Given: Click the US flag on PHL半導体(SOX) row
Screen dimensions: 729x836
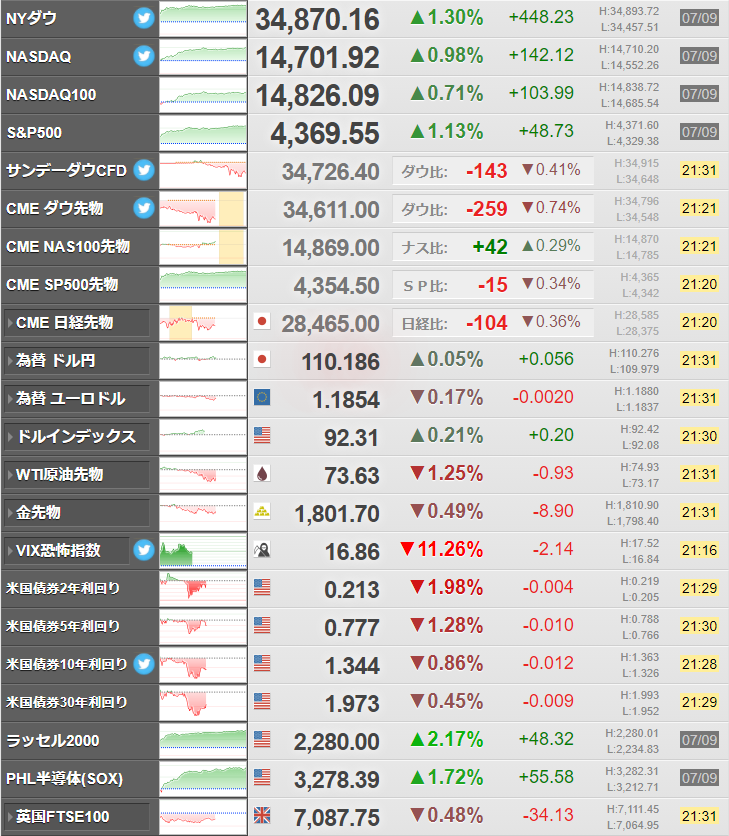Looking at the screenshot, I should point(262,777).
